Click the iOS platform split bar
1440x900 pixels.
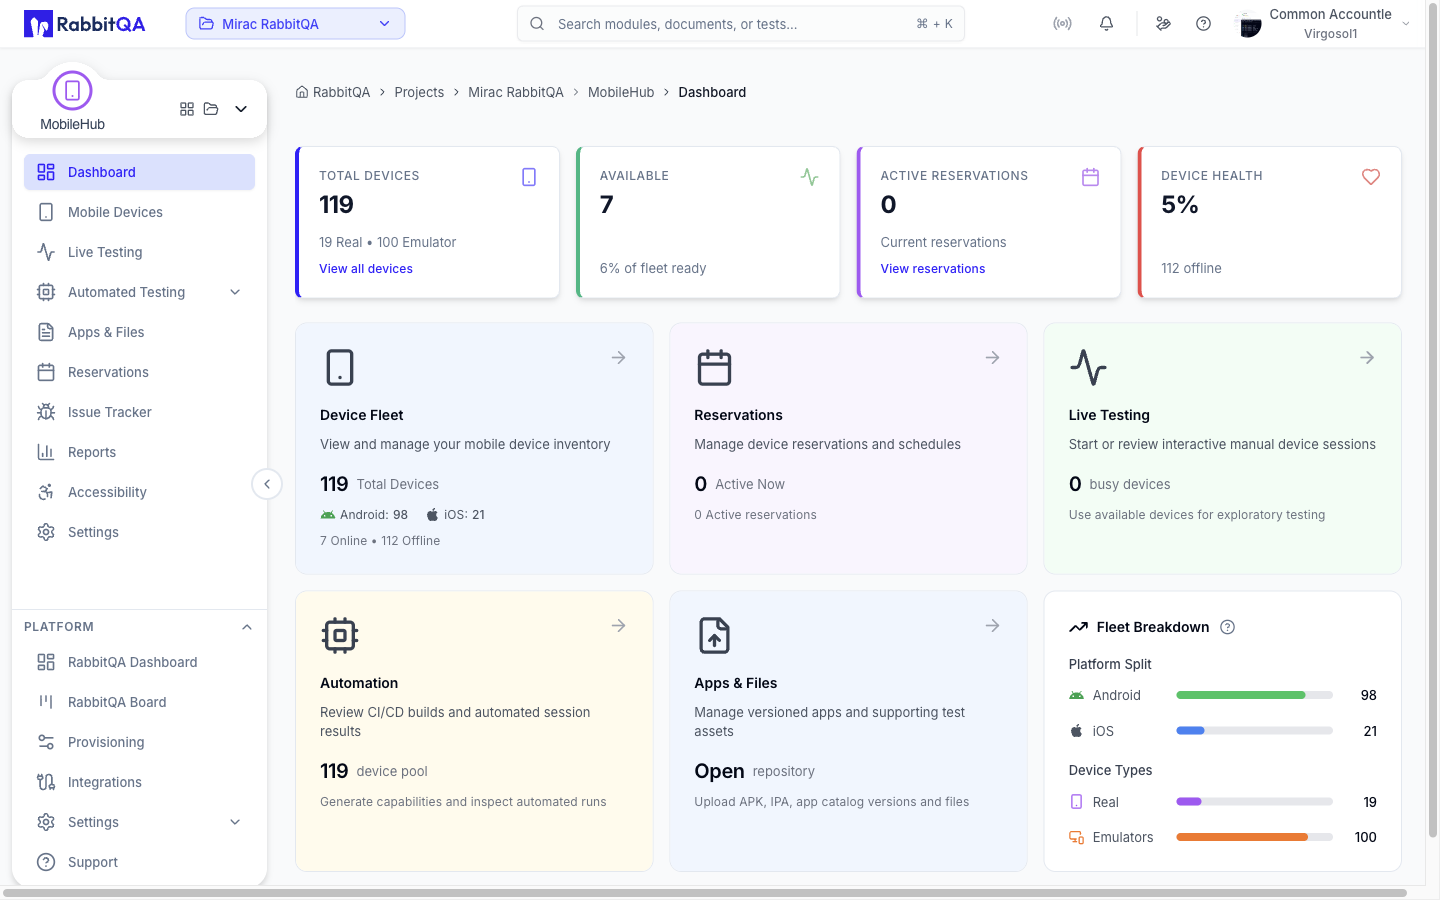point(1255,731)
